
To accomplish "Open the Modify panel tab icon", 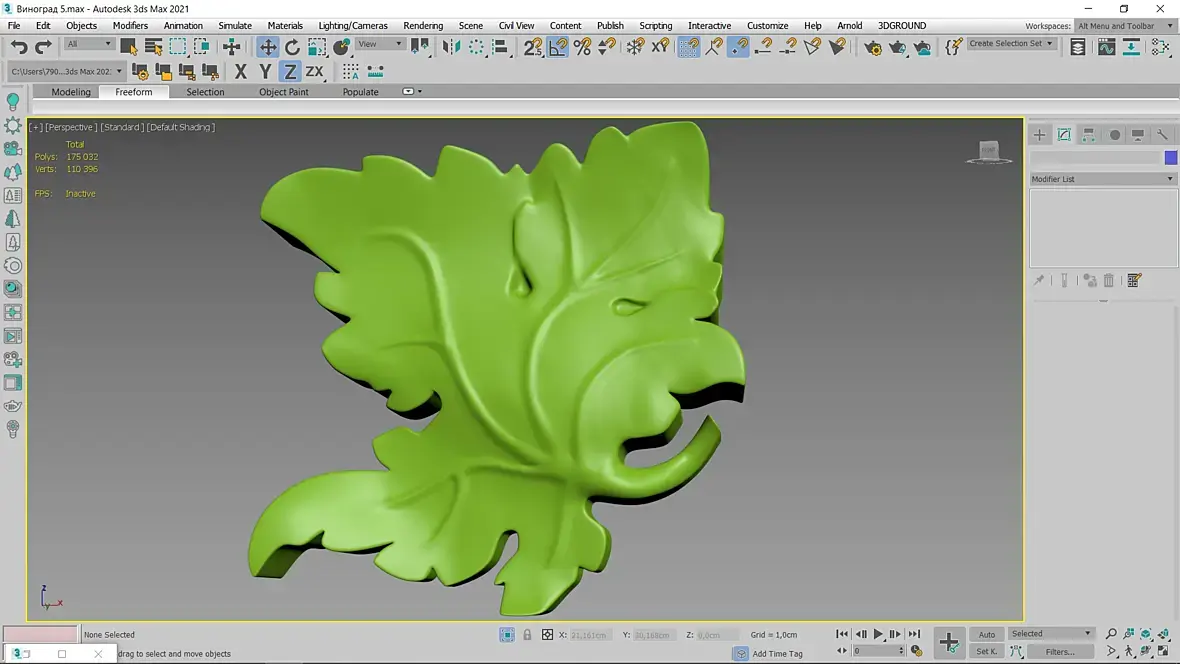I will (1064, 135).
